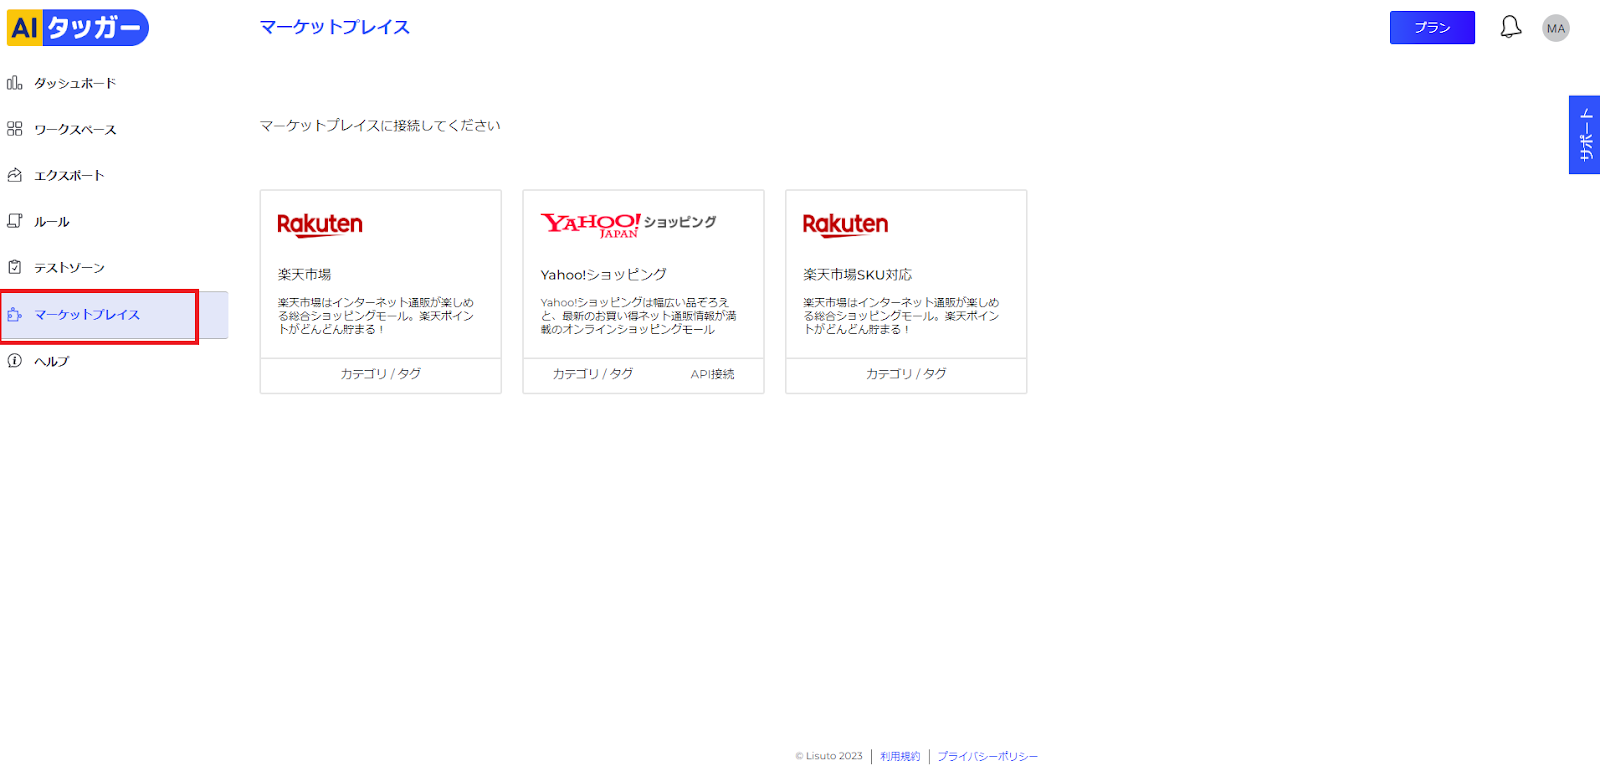
Task: Click the Rakuten logo in 楽天市場SKU対応 card
Action: pos(845,225)
